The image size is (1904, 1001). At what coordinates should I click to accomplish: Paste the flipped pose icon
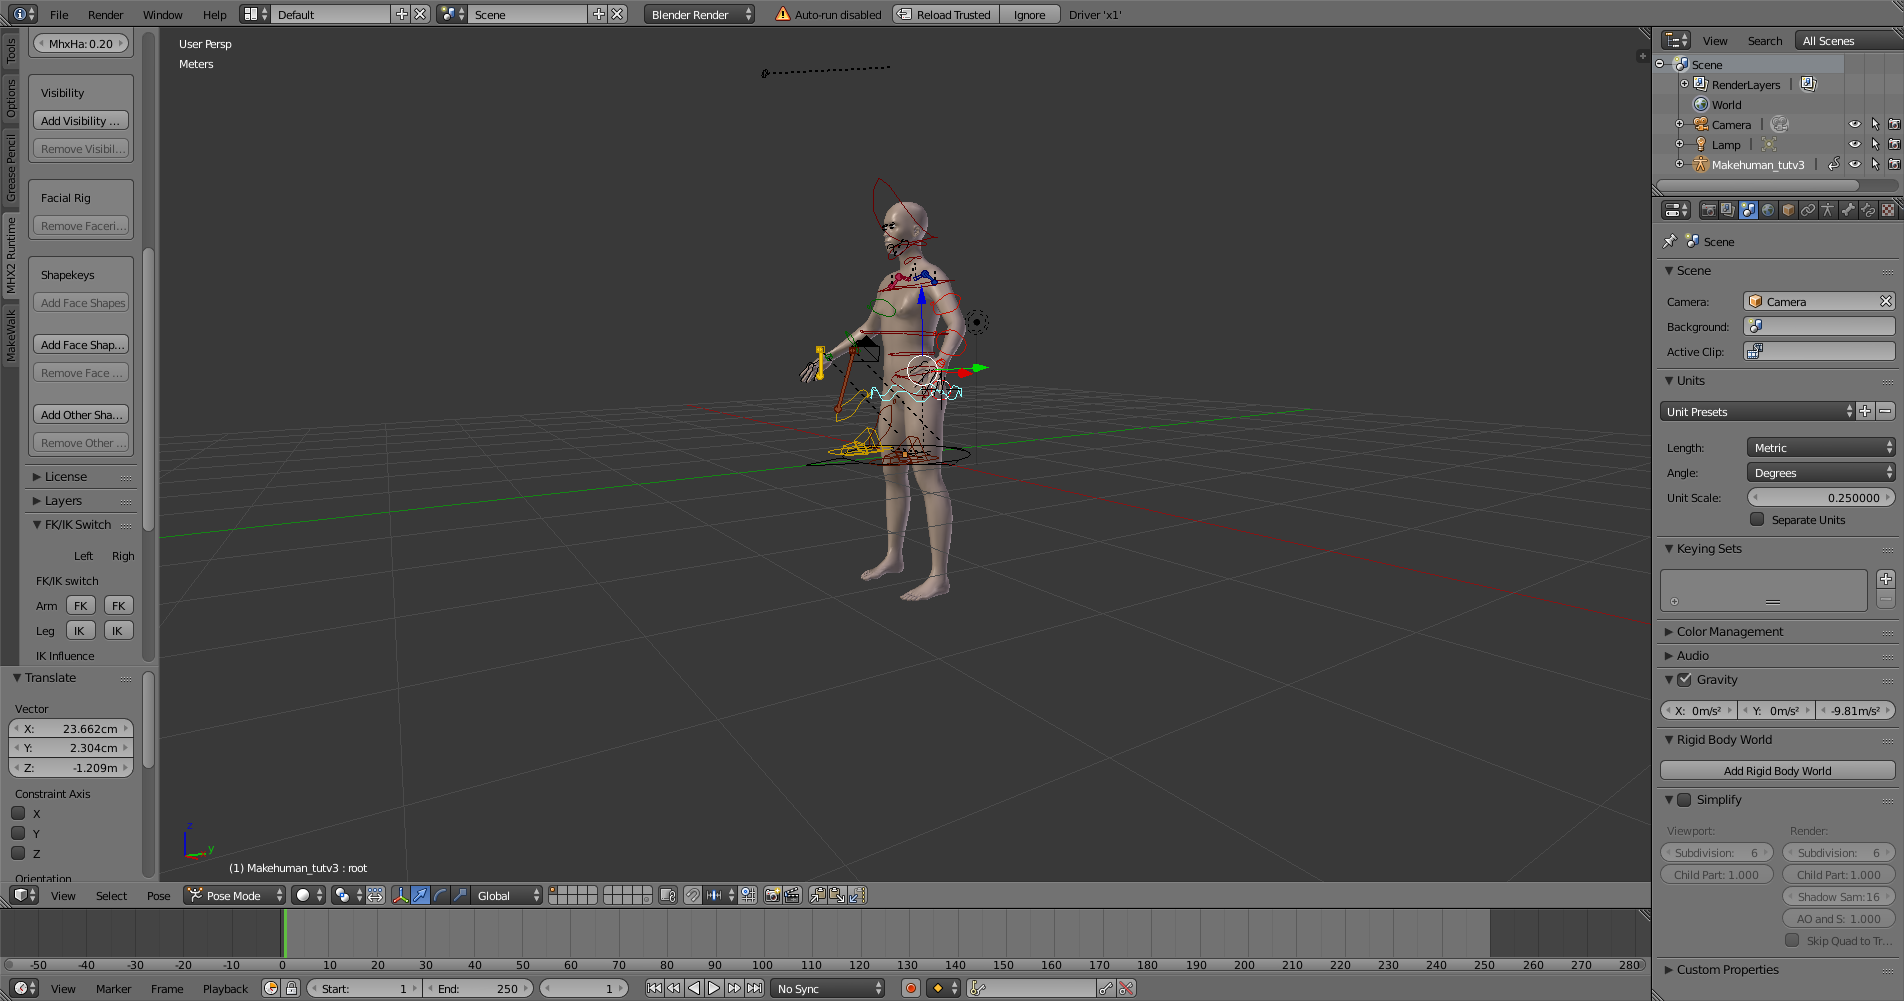(x=857, y=895)
